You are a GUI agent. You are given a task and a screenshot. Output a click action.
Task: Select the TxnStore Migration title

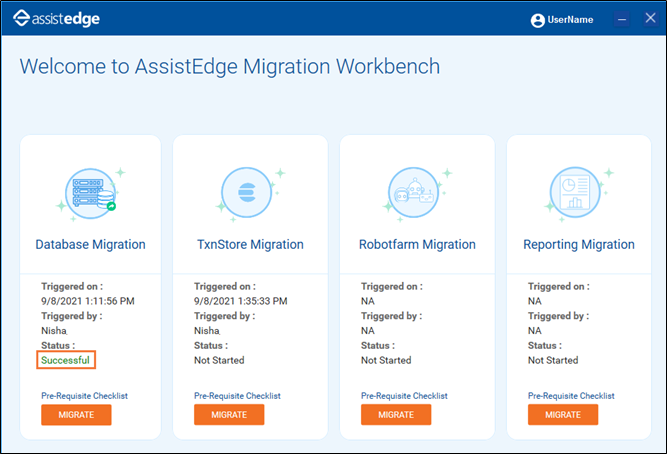(x=250, y=245)
